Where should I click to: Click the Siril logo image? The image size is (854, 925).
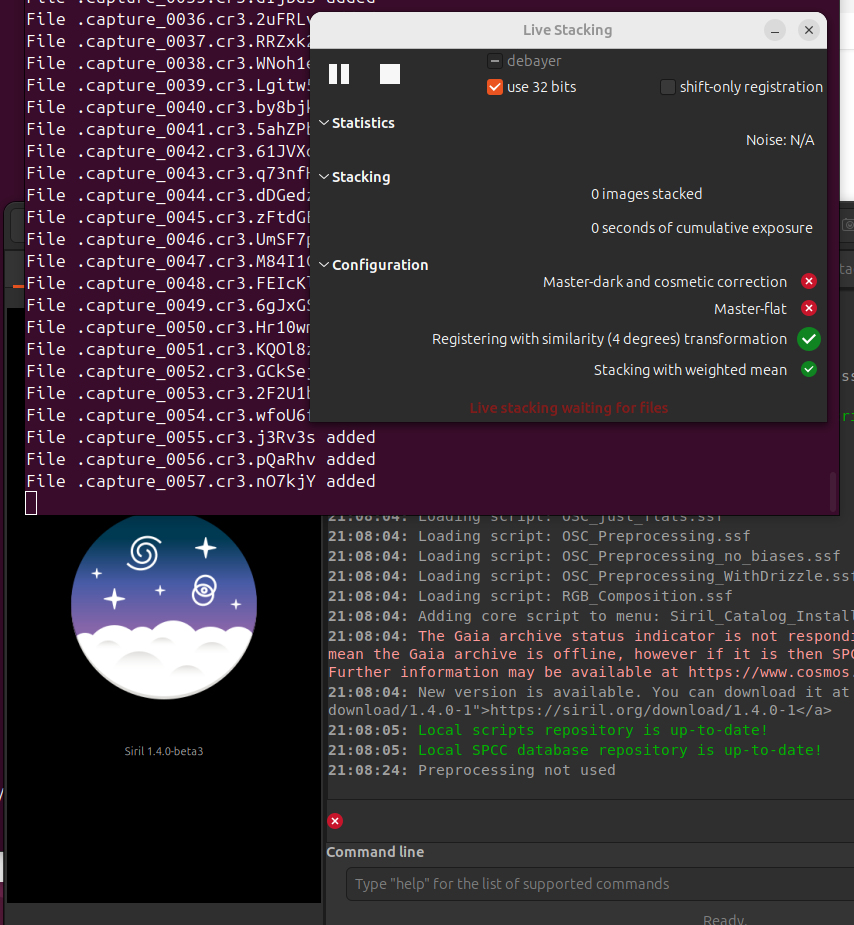(164, 610)
